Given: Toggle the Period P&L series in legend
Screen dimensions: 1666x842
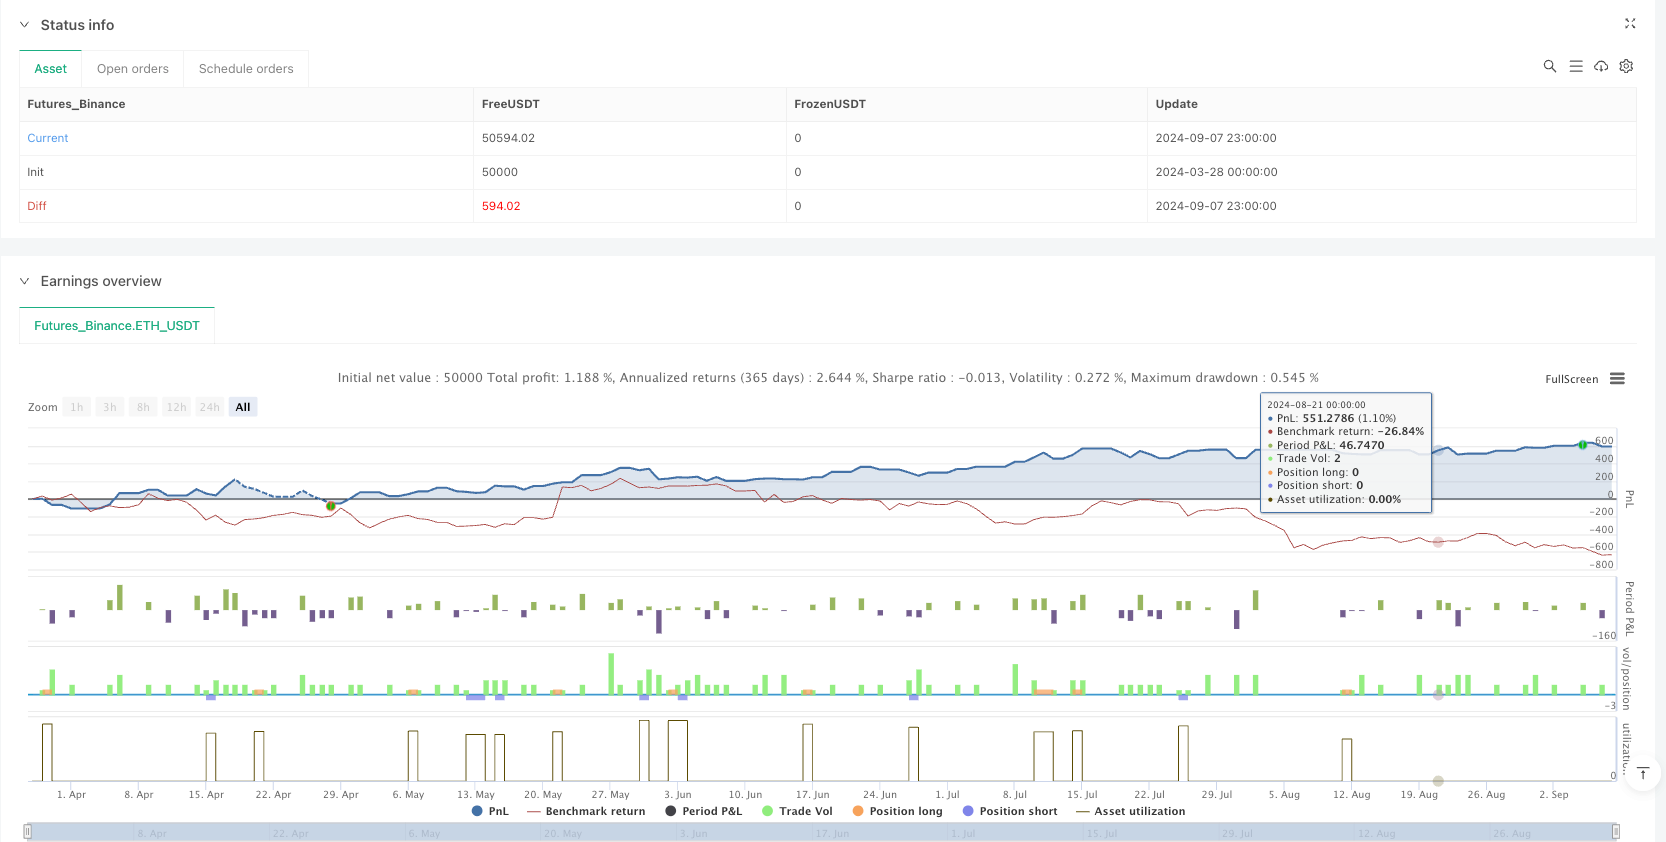Looking at the screenshot, I should (x=703, y=811).
